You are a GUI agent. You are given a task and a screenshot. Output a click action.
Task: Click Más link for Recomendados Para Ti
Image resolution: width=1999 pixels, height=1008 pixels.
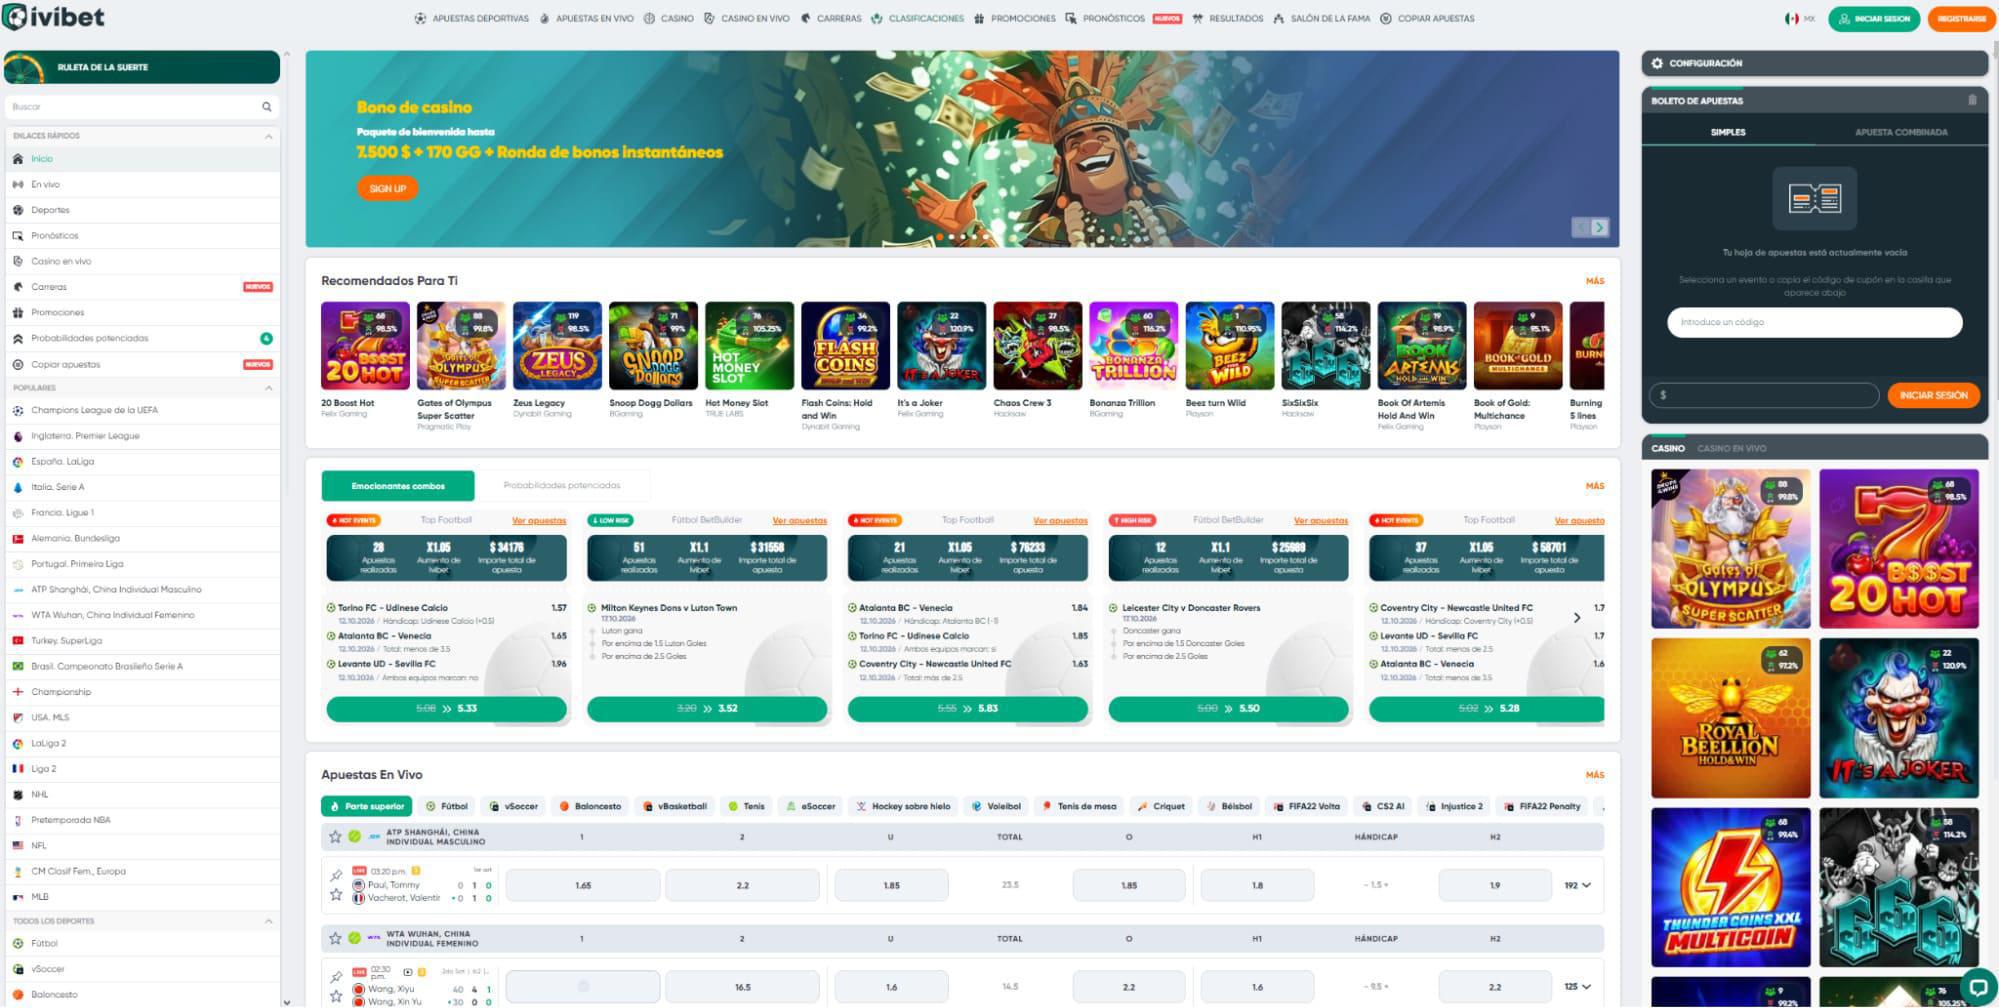coord(1595,281)
